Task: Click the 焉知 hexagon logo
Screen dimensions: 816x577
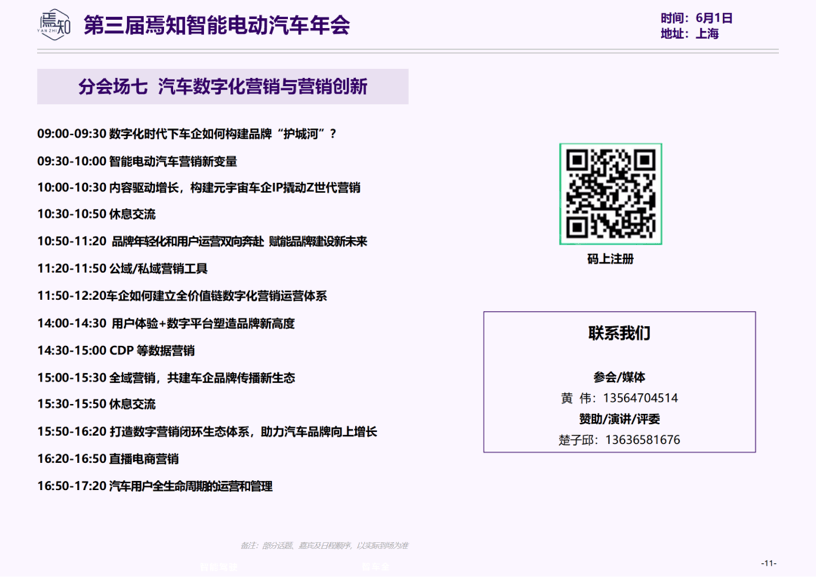Action: tap(54, 24)
